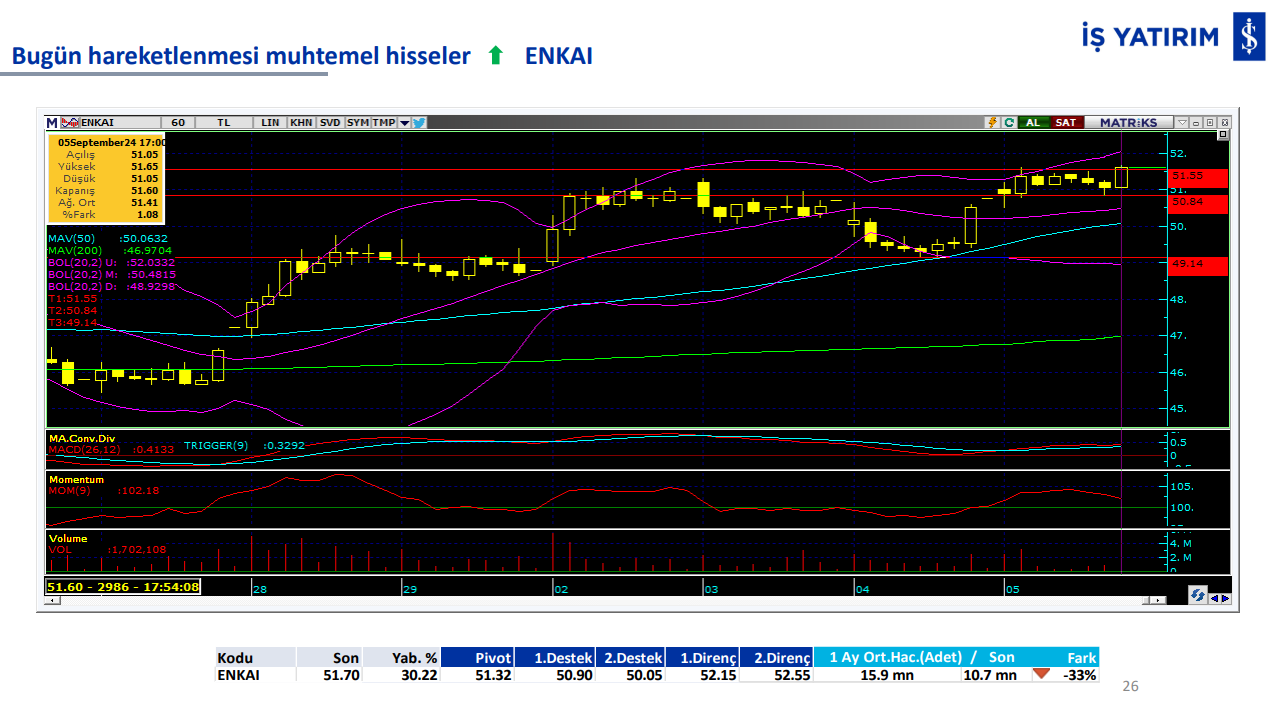Toggle the KHN button in toolbar
Image resolution: width=1271 pixels, height=706 pixels.
(x=300, y=122)
